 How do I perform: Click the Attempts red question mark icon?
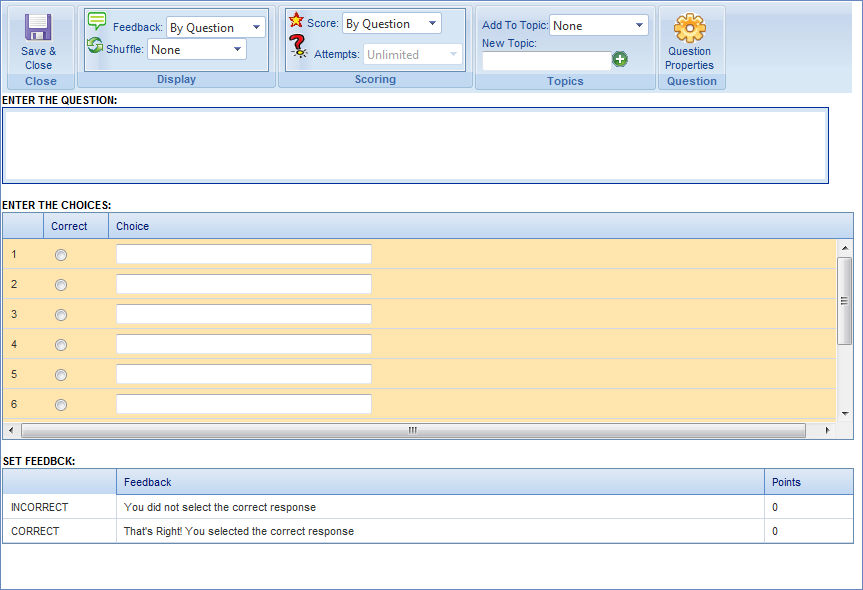click(x=297, y=44)
